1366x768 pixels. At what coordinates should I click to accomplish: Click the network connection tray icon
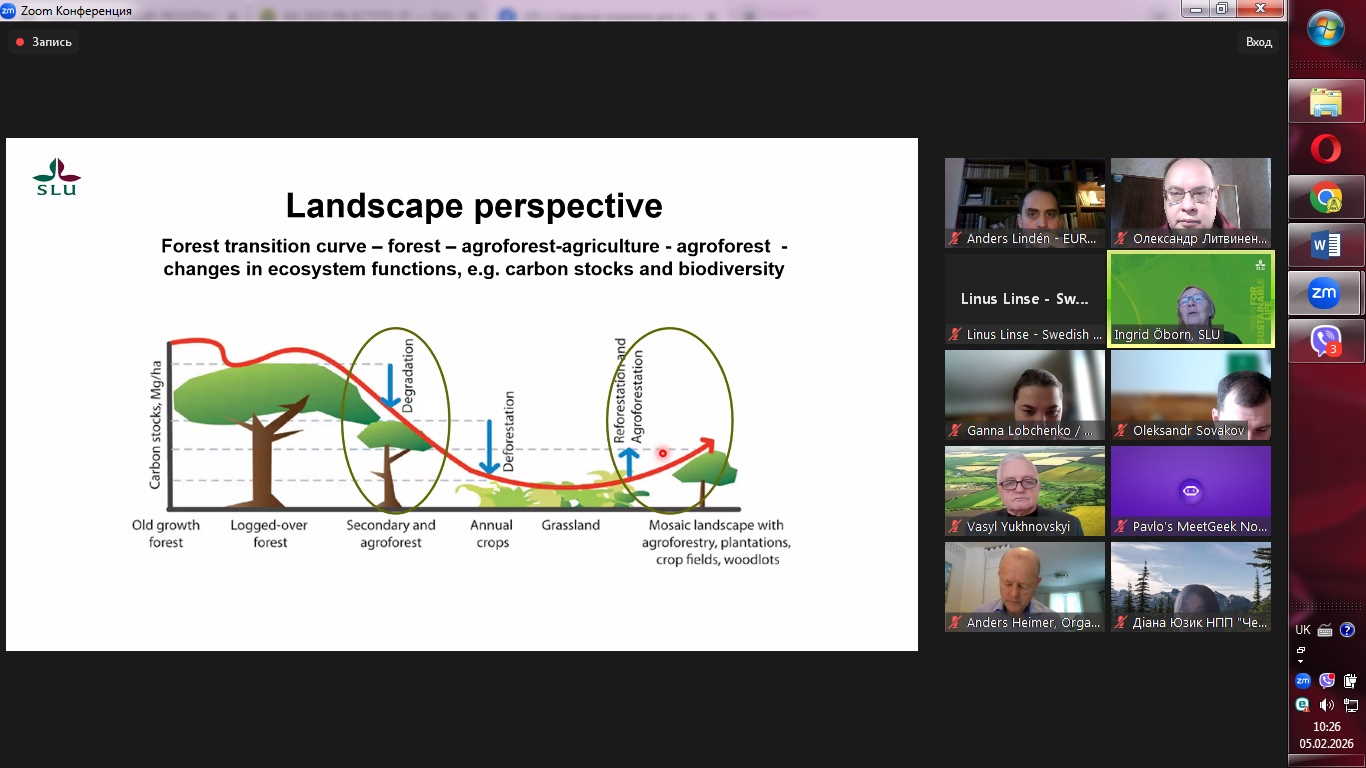(1351, 704)
